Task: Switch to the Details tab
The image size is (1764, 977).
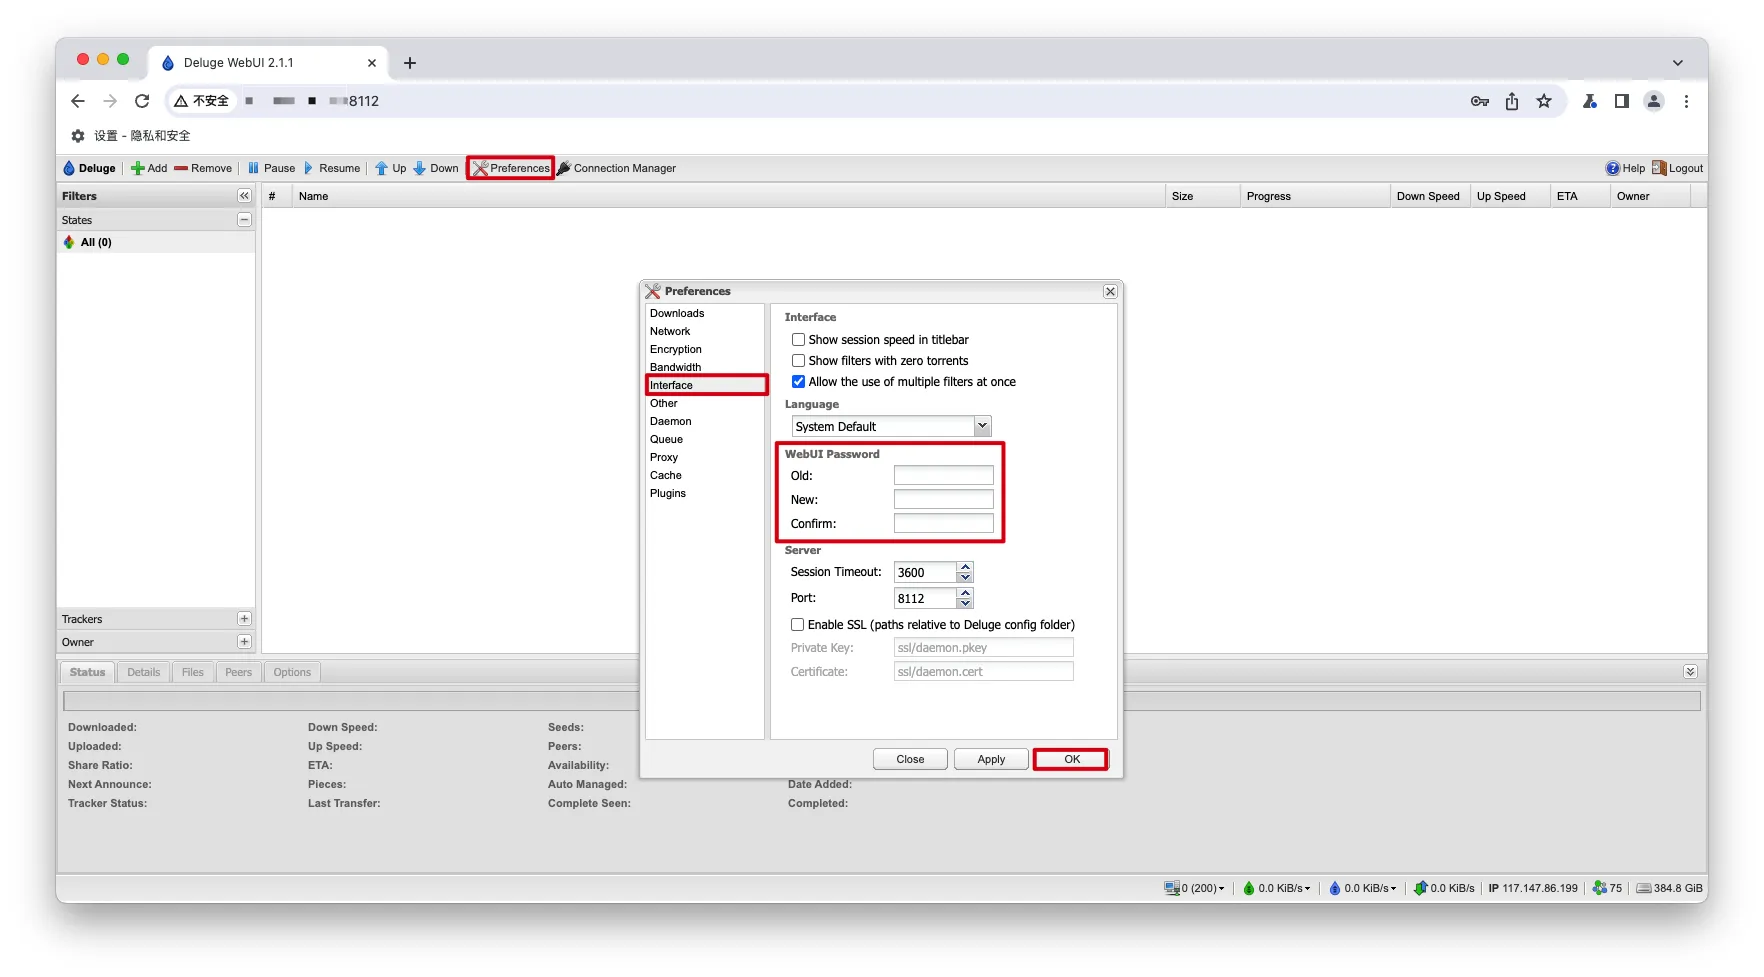Action: pos(143,672)
